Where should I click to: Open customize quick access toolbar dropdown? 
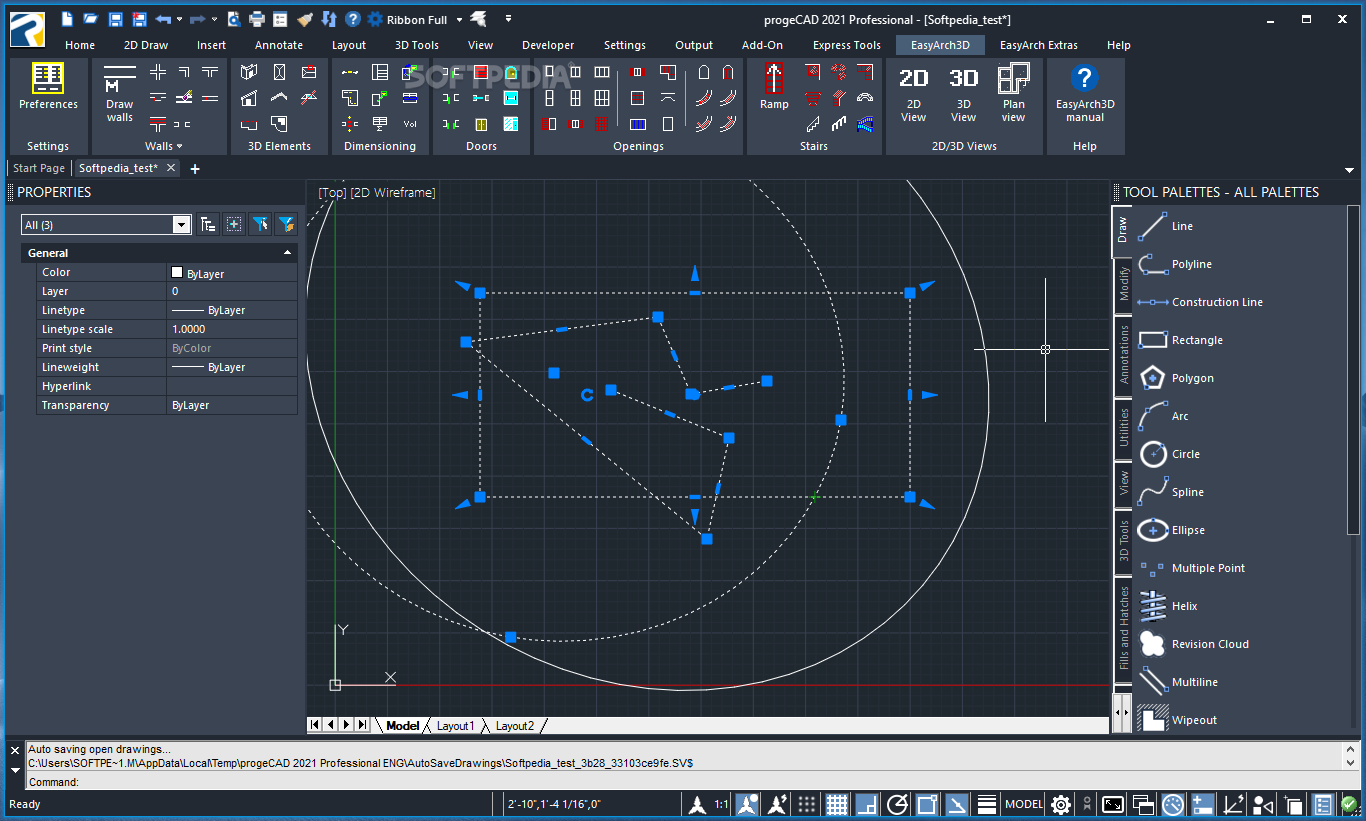click(x=508, y=19)
